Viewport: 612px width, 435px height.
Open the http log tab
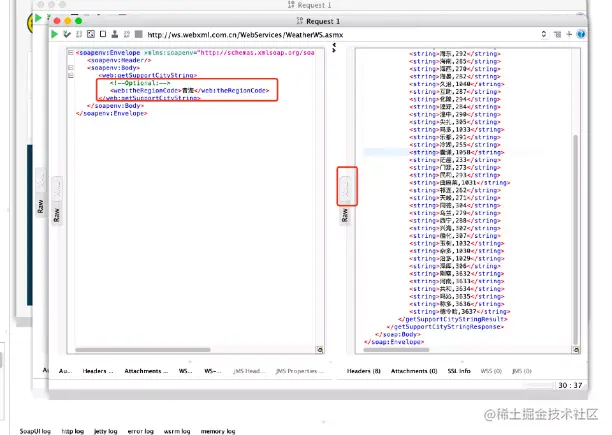(73, 431)
